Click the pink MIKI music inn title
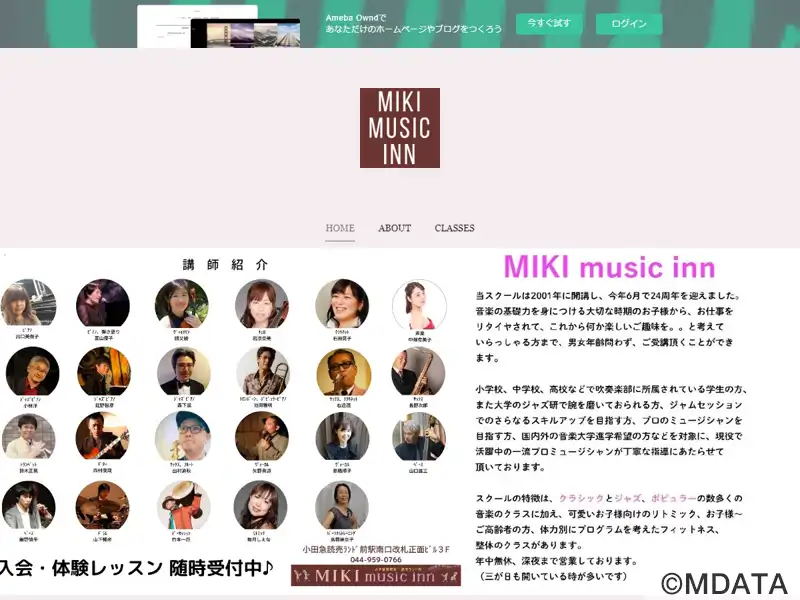The image size is (800, 600). [x=609, y=266]
